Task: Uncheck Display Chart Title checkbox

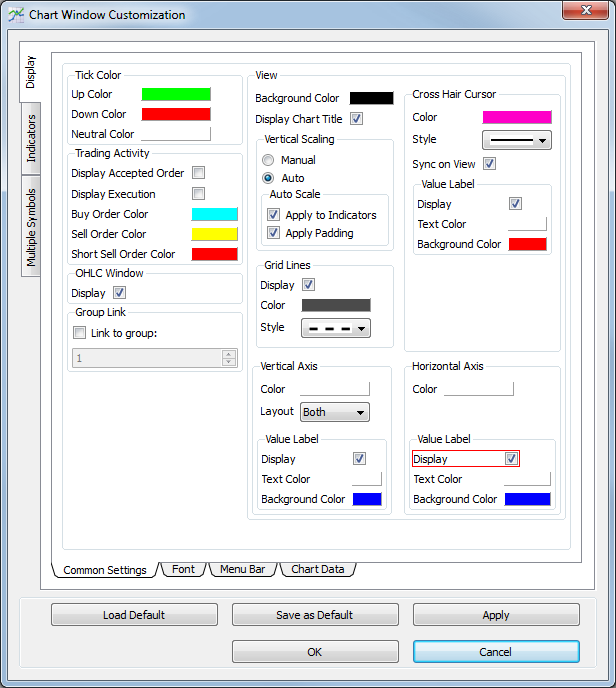Action: click(x=356, y=119)
